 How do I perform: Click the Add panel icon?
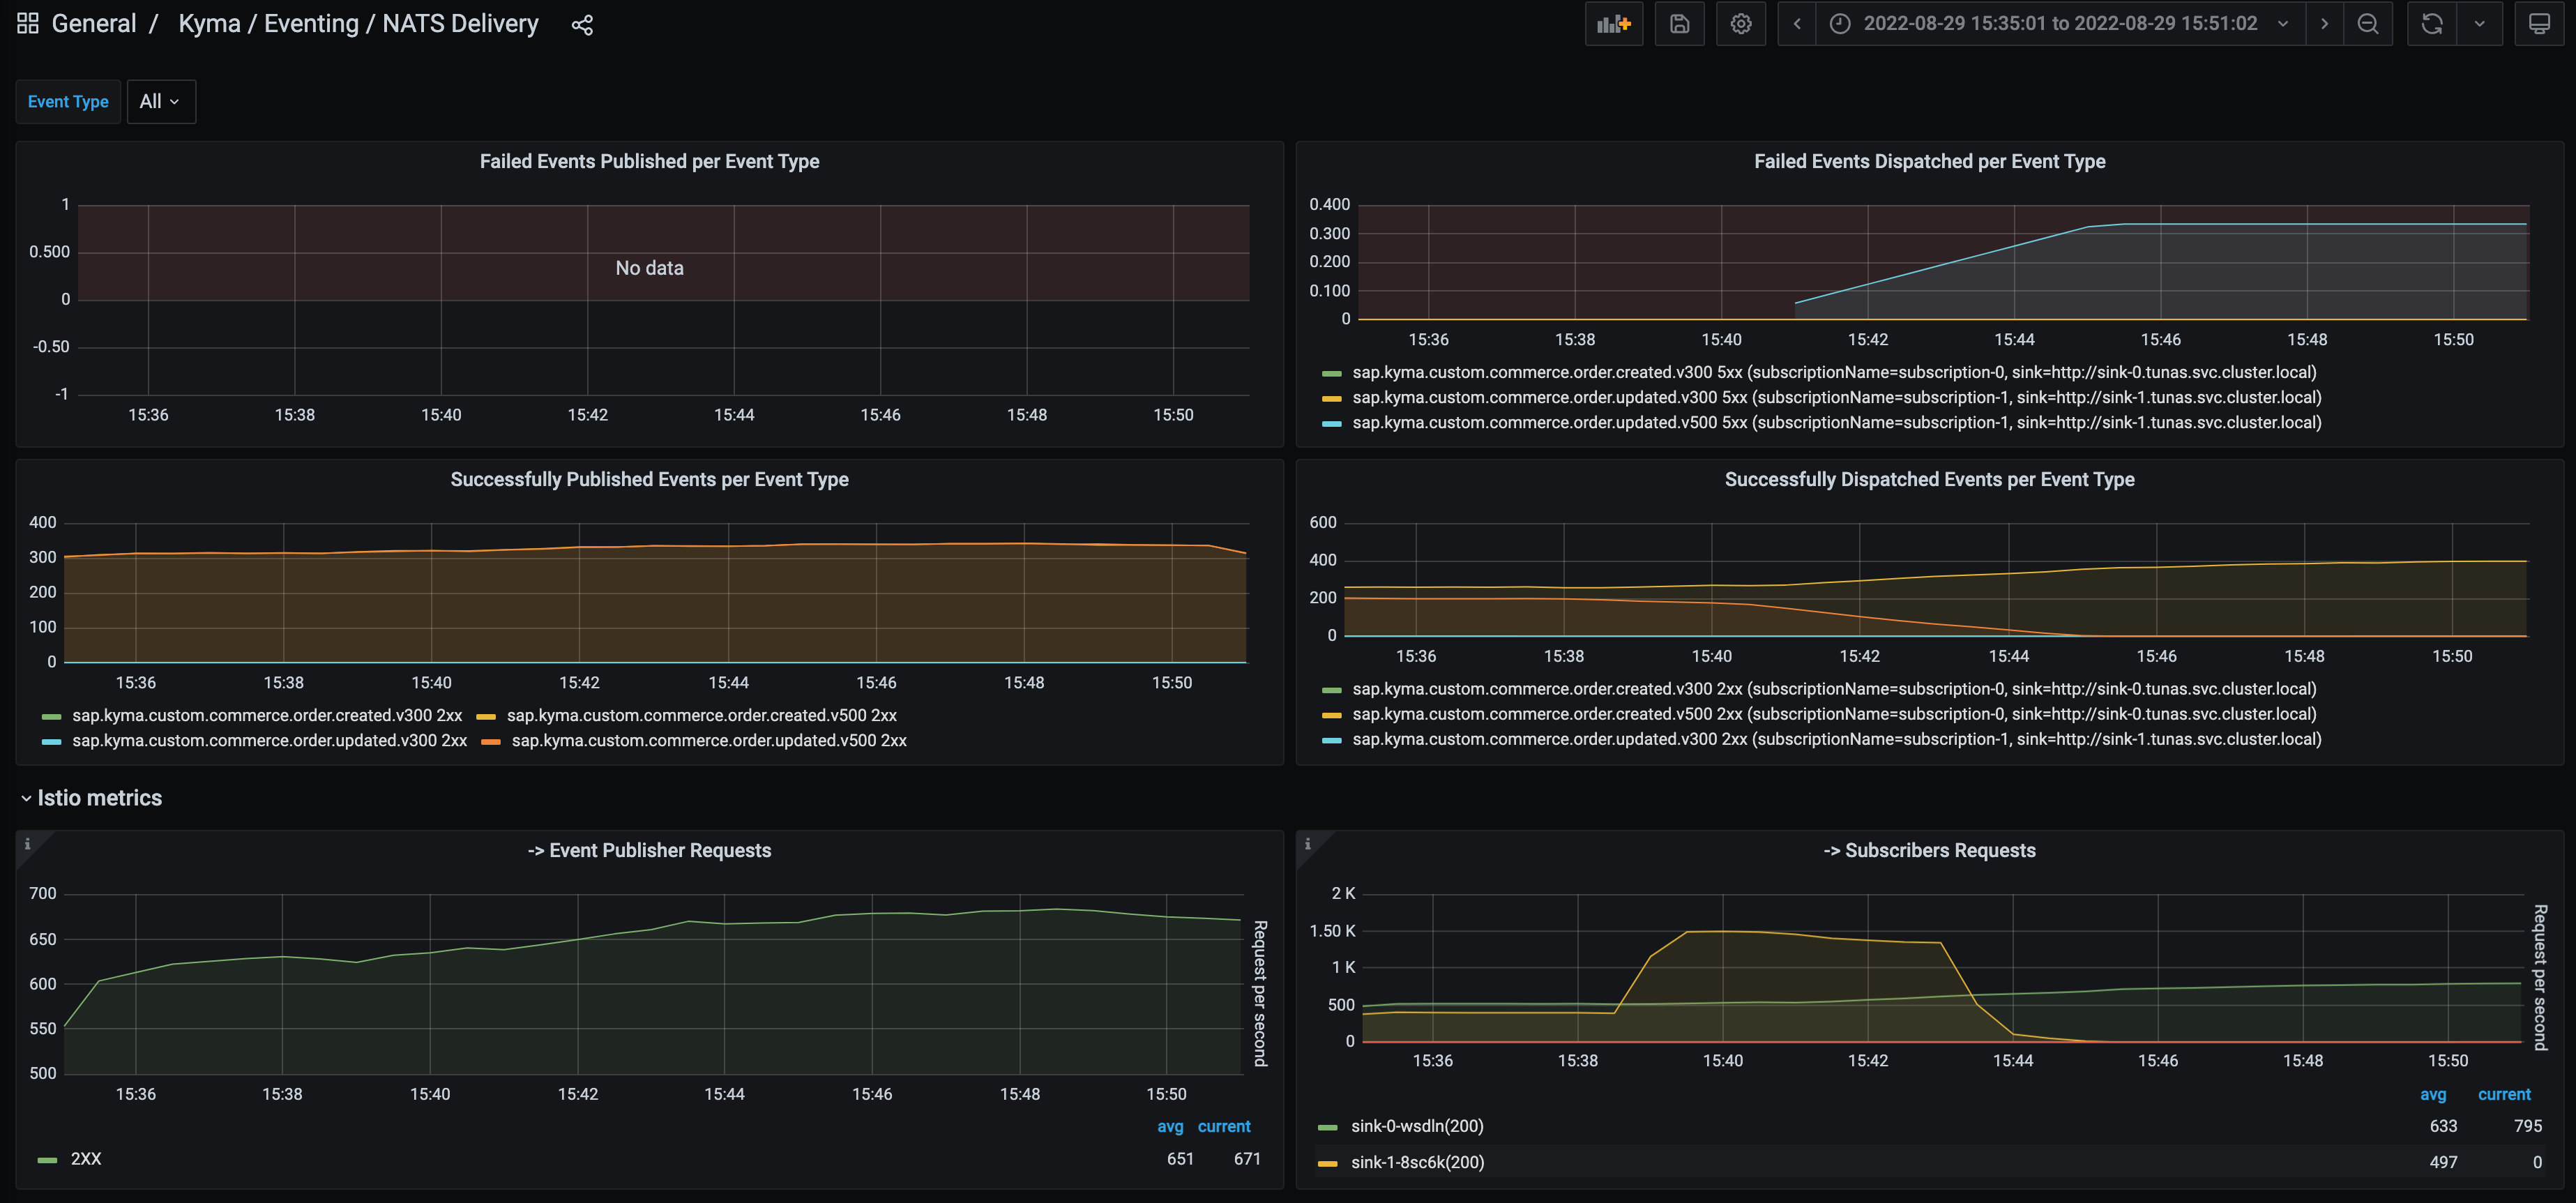1613,24
